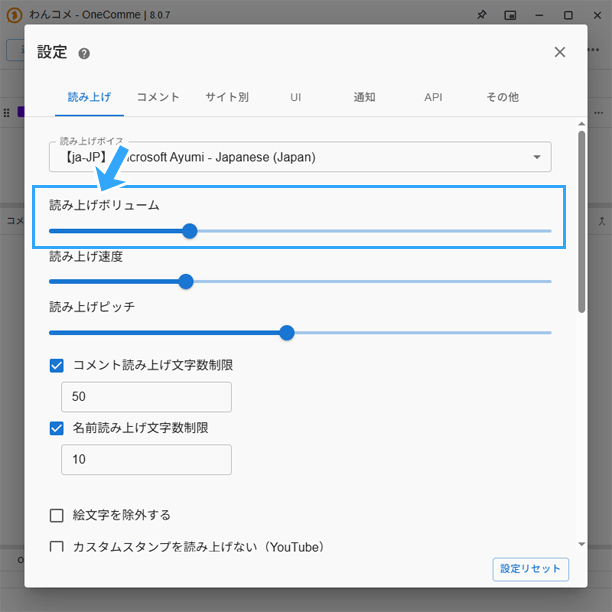The height and width of the screenshot is (612, 612).
Task: Close the settings dialog with the X
Action: coord(560,52)
